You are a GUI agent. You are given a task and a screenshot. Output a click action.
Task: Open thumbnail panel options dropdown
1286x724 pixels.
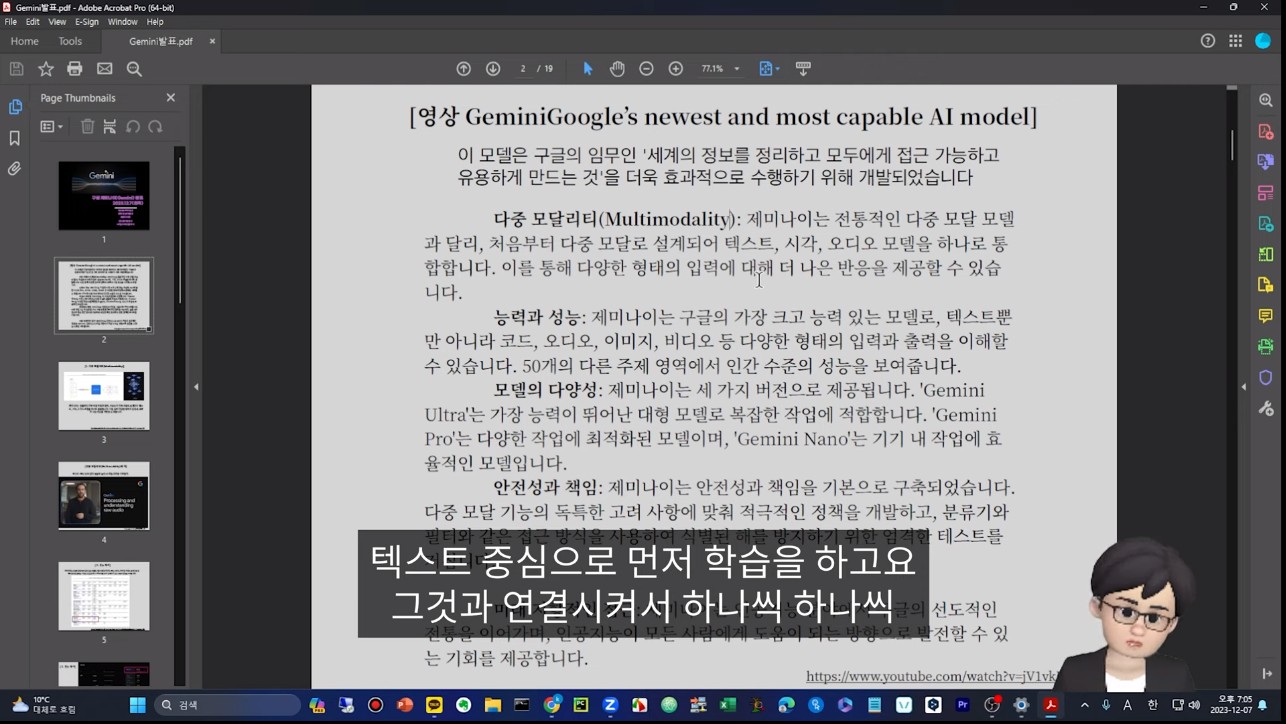tap(51, 127)
